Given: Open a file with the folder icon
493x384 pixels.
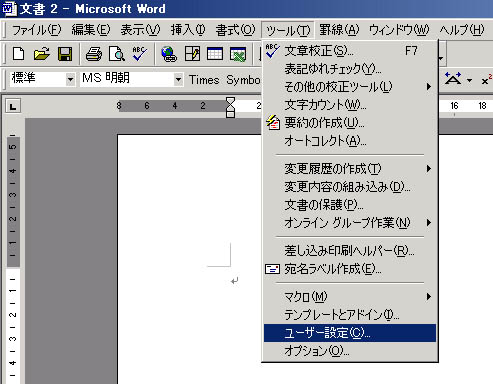Looking at the screenshot, I should [x=42, y=54].
